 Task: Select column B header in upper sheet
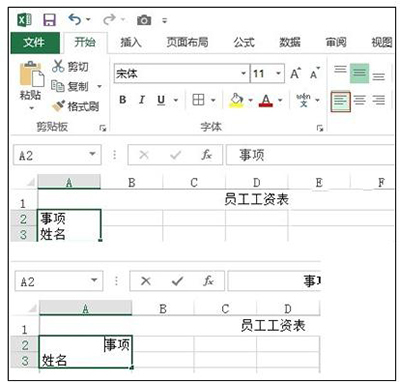click(132, 182)
